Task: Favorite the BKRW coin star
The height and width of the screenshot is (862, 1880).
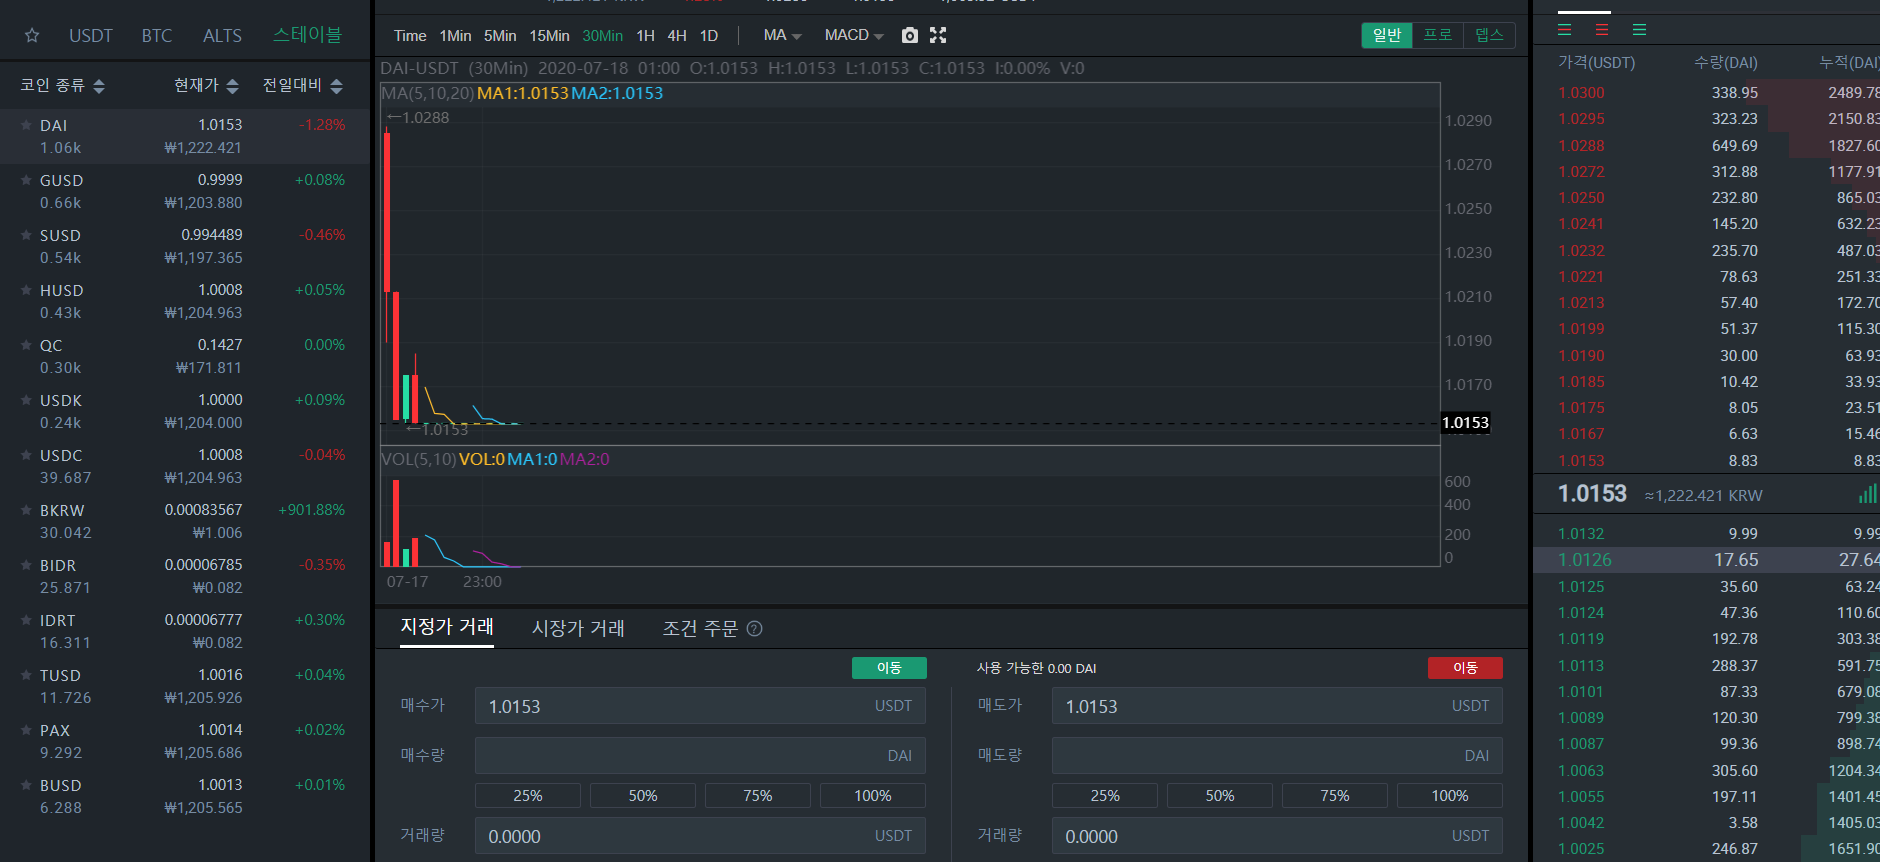Action: (26, 510)
